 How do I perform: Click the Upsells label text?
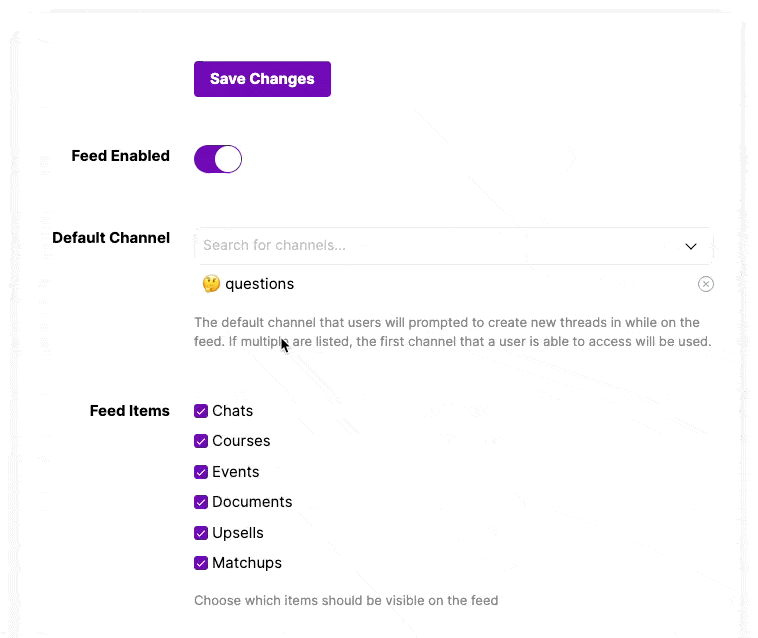(238, 533)
